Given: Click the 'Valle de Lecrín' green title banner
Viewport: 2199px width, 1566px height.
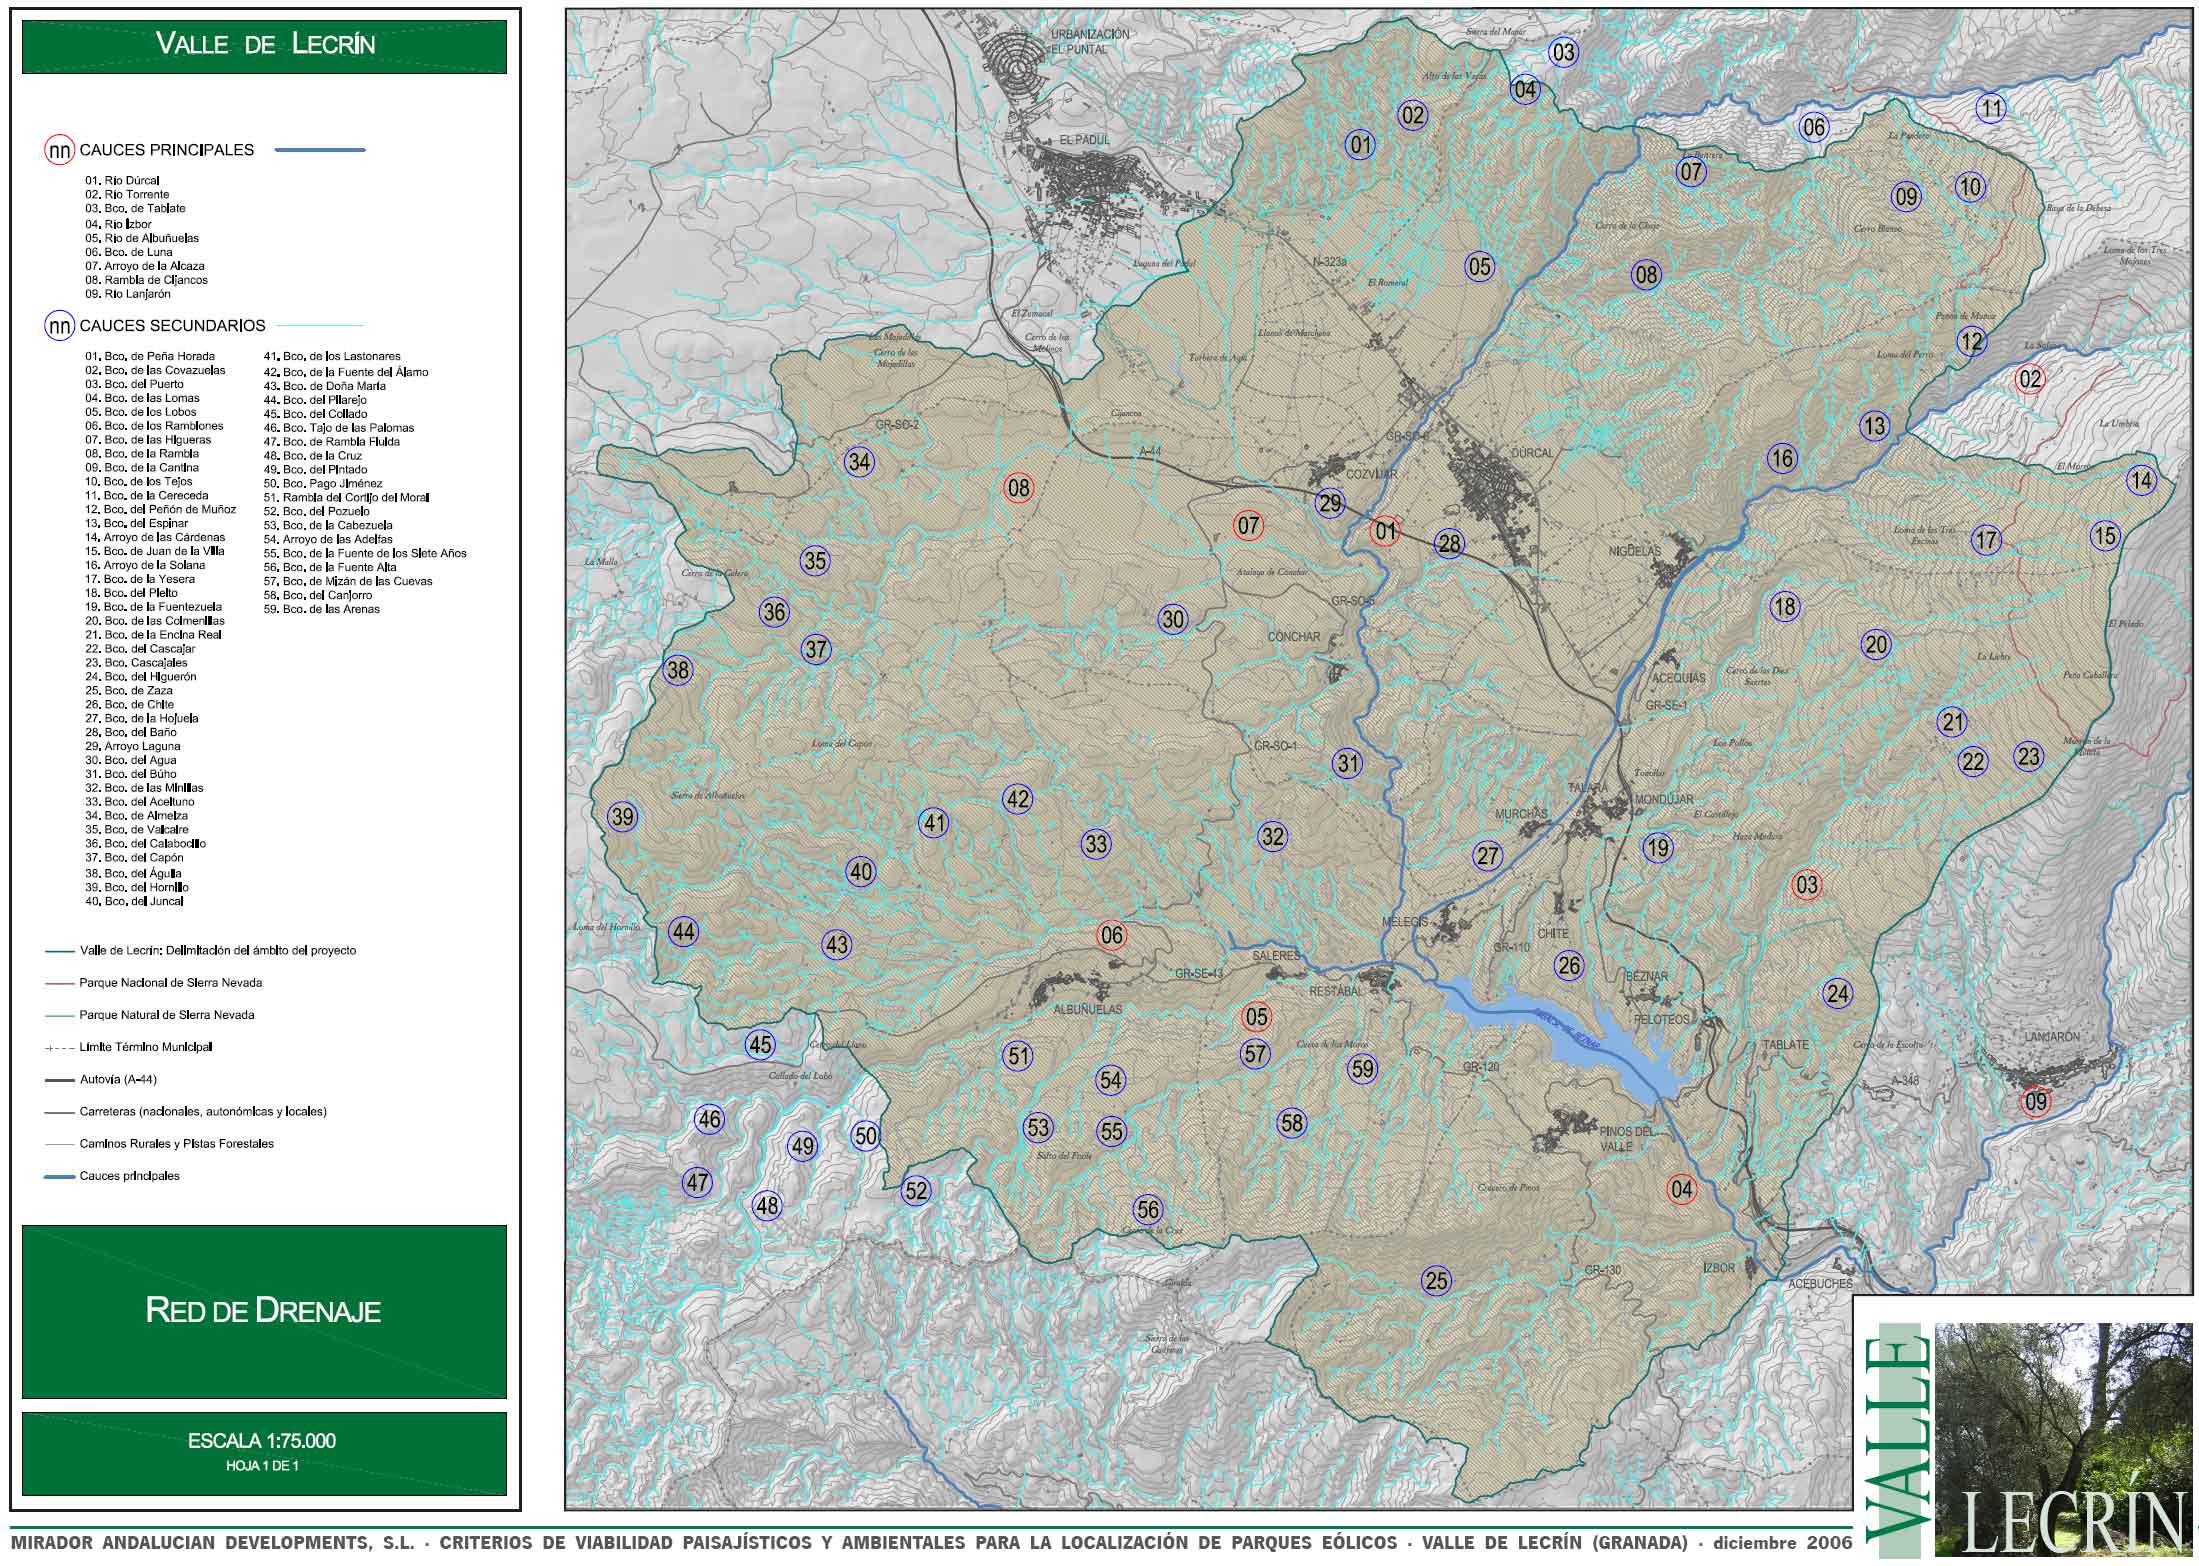Looking at the screenshot, I should [264, 45].
